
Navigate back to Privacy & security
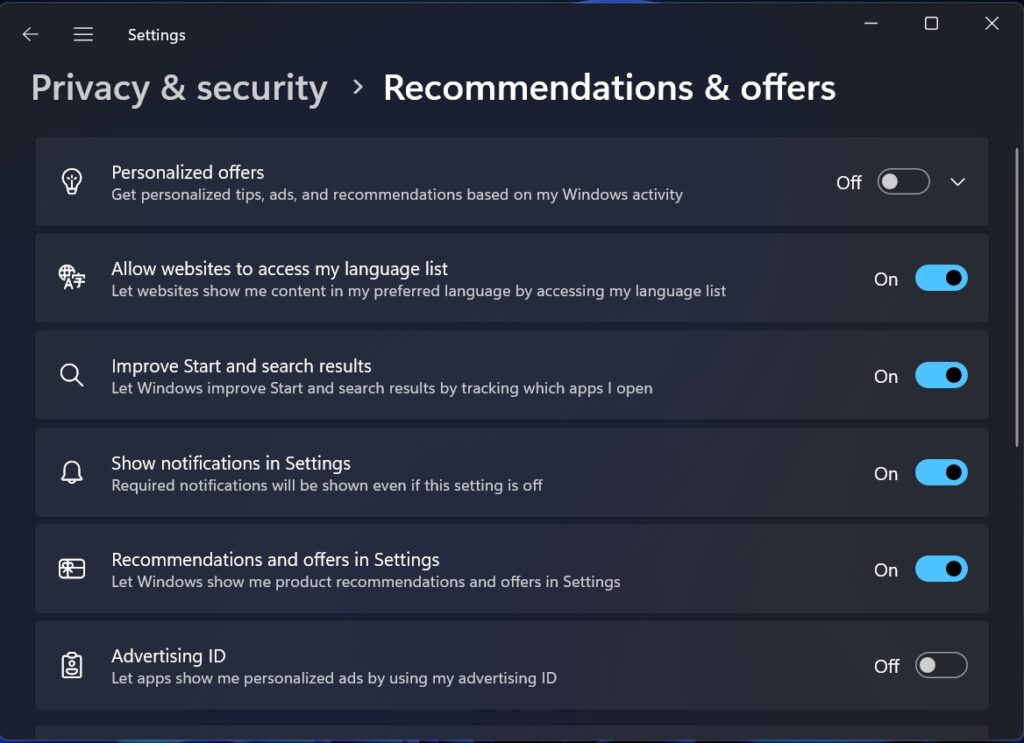click(178, 88)
